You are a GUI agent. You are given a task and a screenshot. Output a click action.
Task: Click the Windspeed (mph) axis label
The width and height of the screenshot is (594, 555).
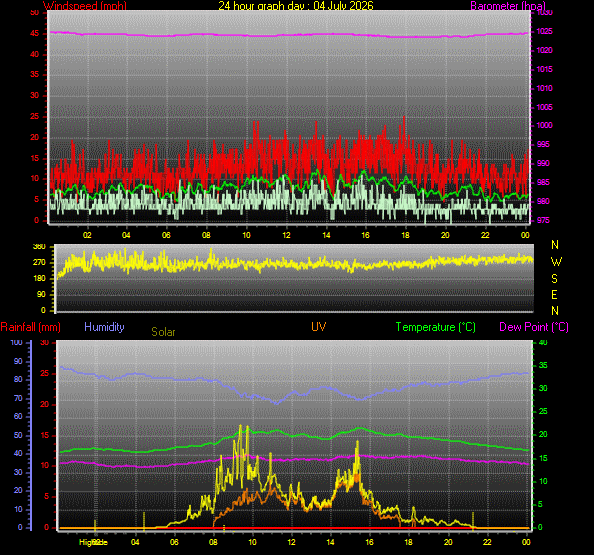tap(85, 5)
